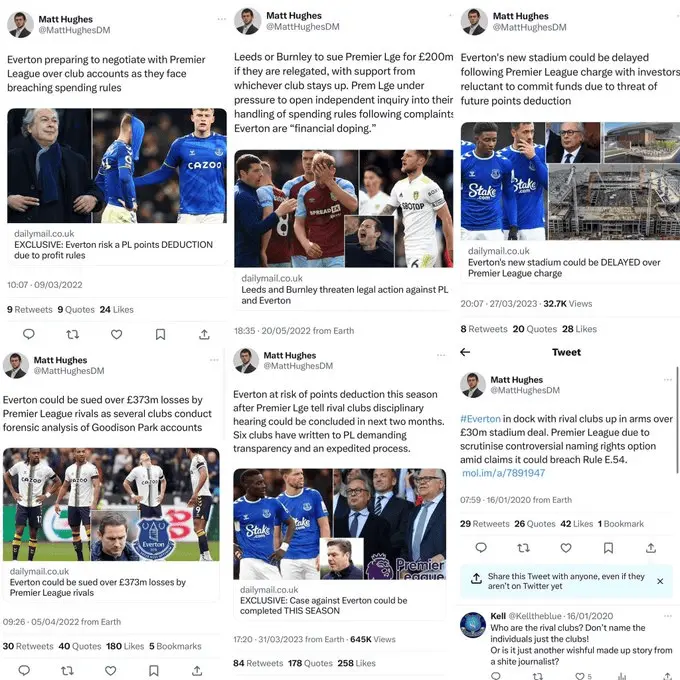The width and height of the screenshot is (680, 680).
Task: Open the more options dots on the first tweet
Action: (222, 19)
